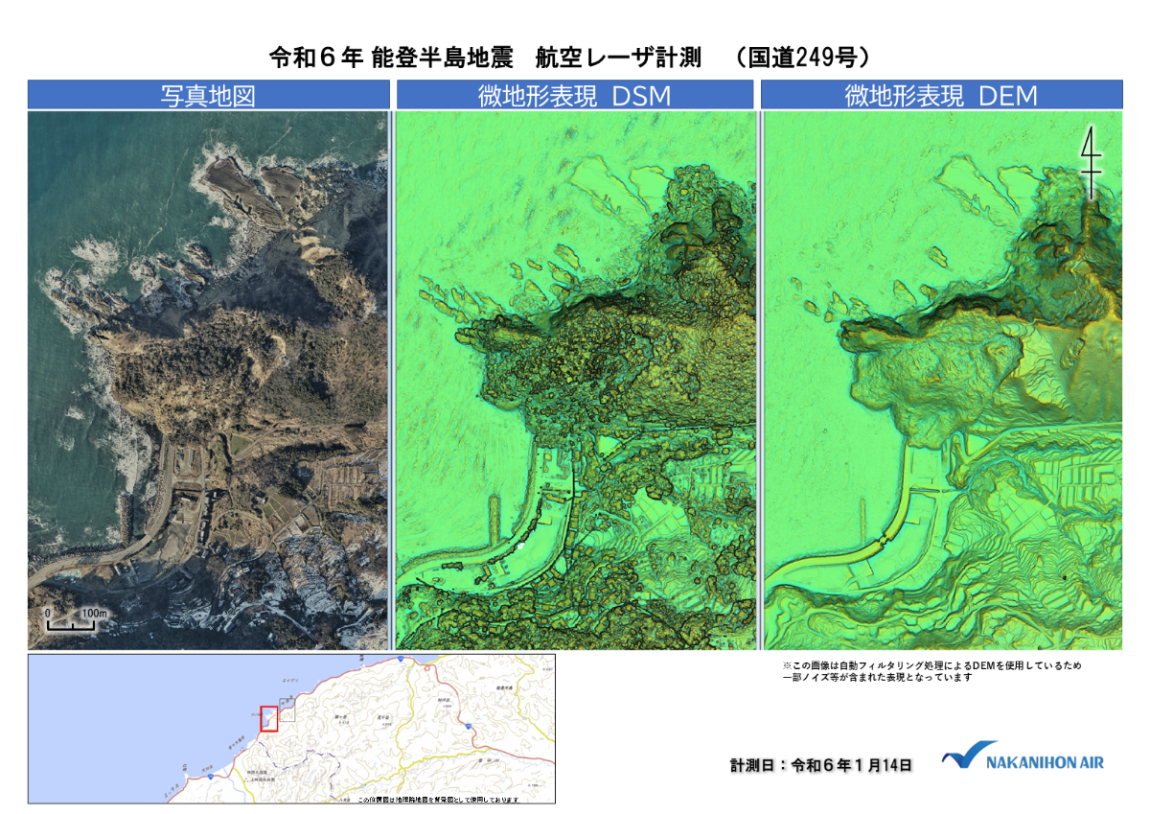This screenshot has width=1150, height=814.
Task: Click the blue marker at the inset map's lower left
Action: click(210, 776)
